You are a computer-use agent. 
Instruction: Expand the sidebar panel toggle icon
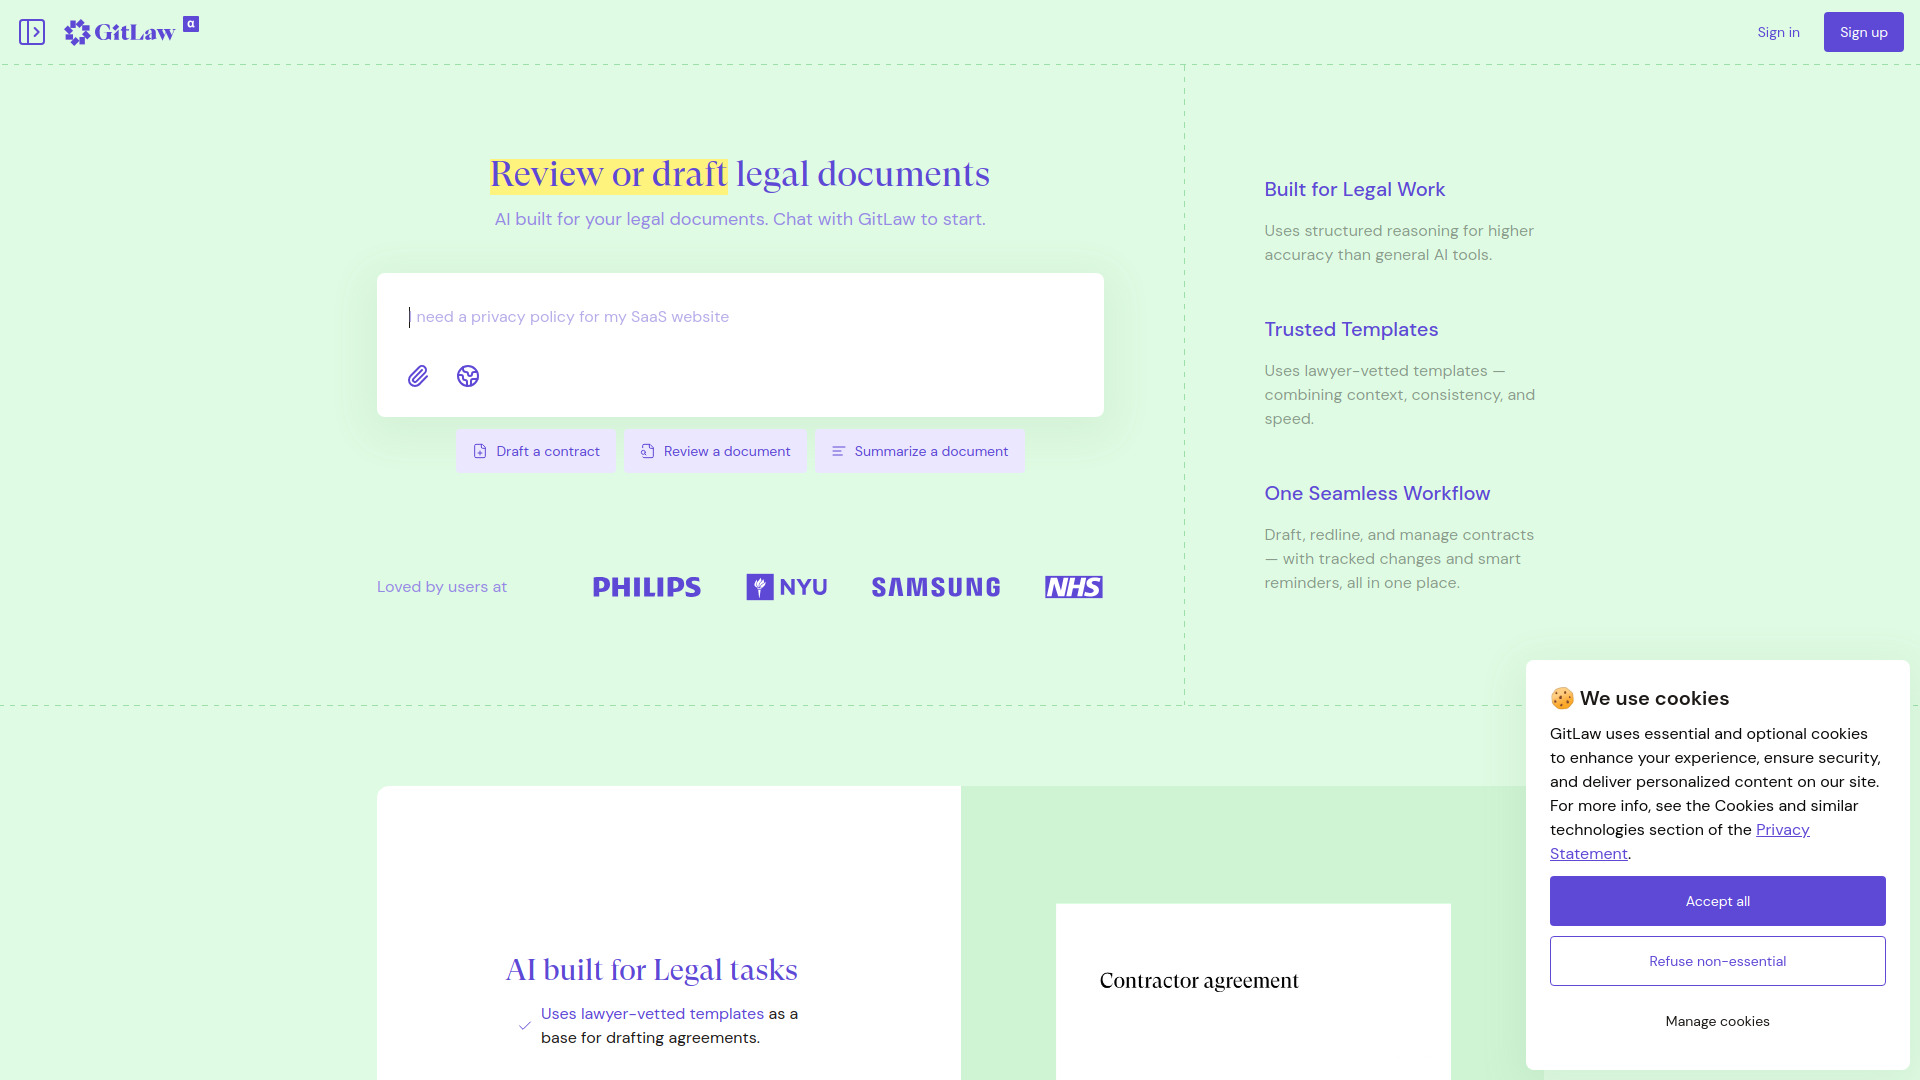(32, 32)
